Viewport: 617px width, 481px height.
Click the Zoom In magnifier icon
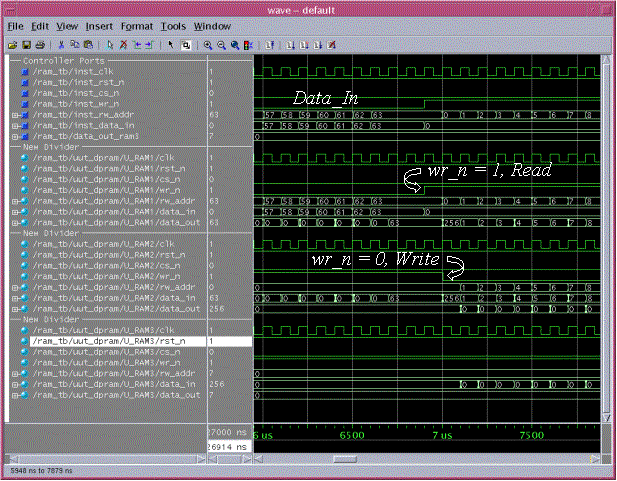pyautogui.click(x=207, y=45)
